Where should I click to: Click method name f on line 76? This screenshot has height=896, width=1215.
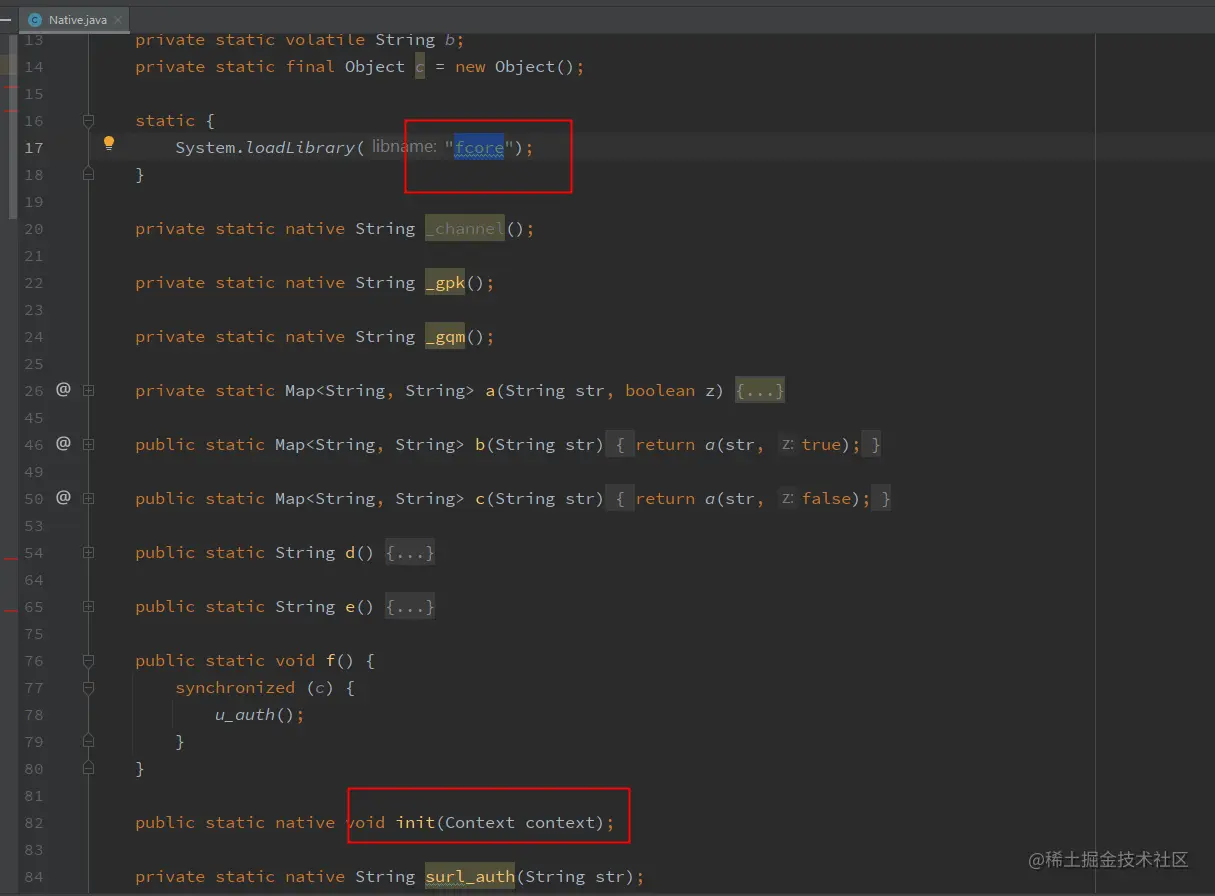click(x=330, y=660)
